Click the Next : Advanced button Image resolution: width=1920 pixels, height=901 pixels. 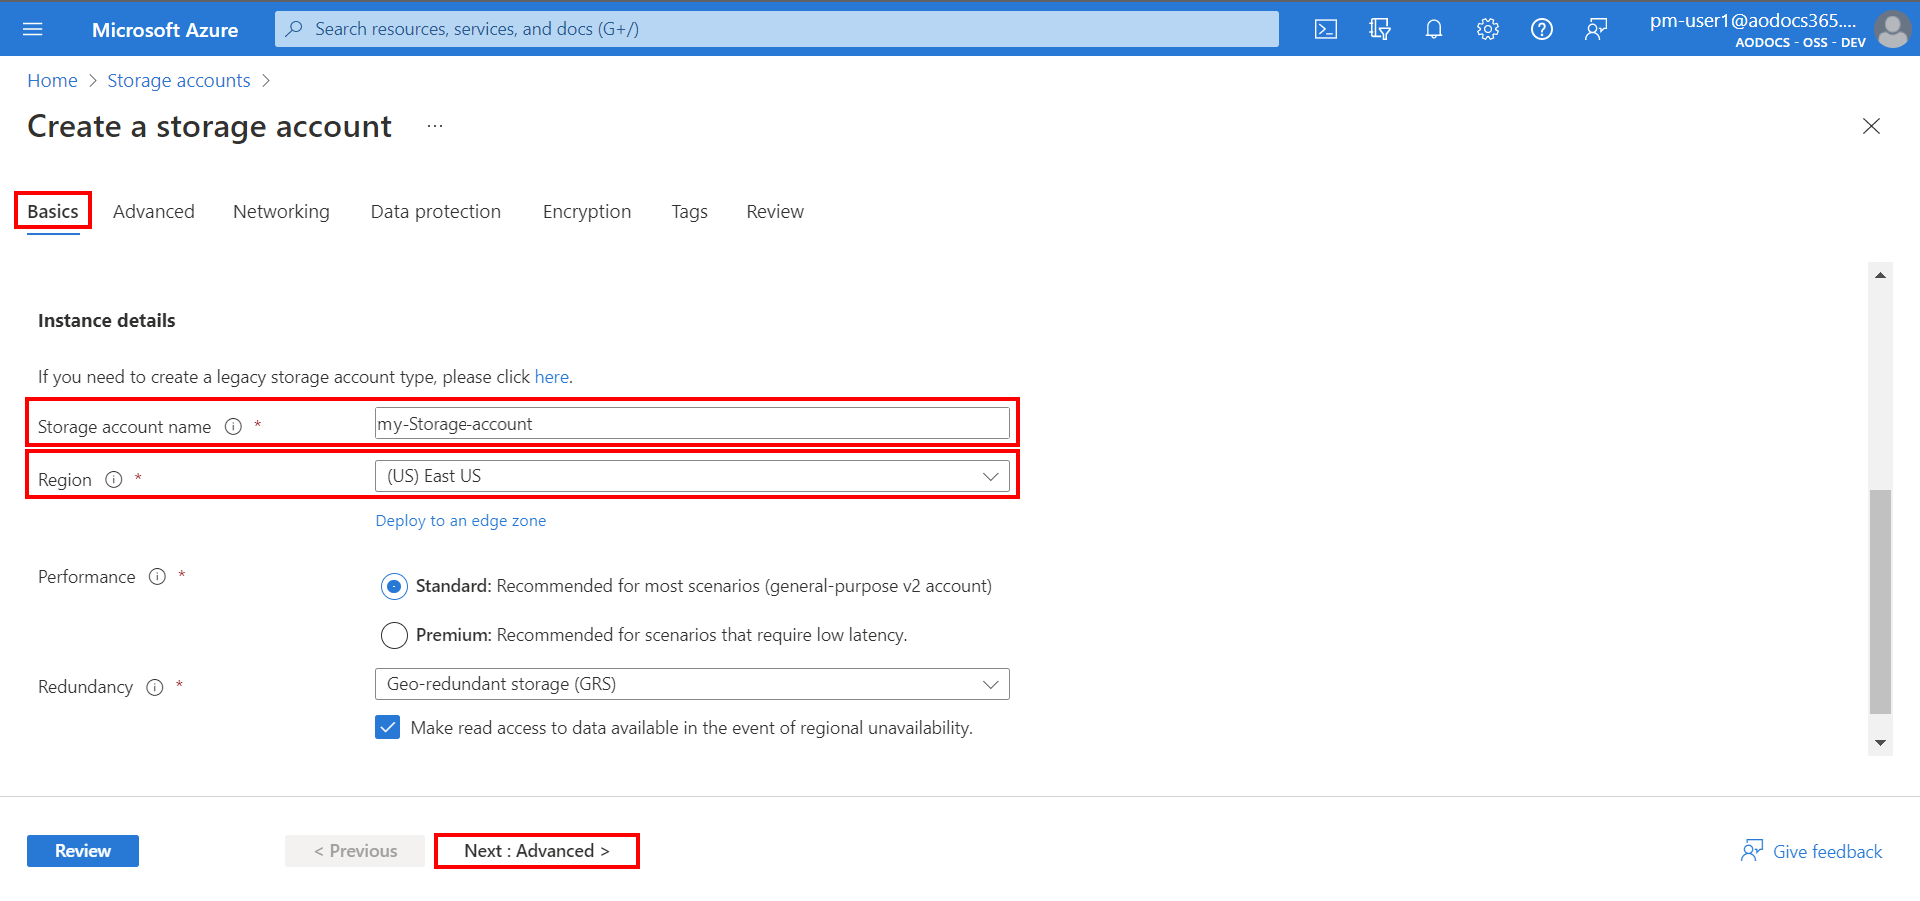[x=536, y=851]
